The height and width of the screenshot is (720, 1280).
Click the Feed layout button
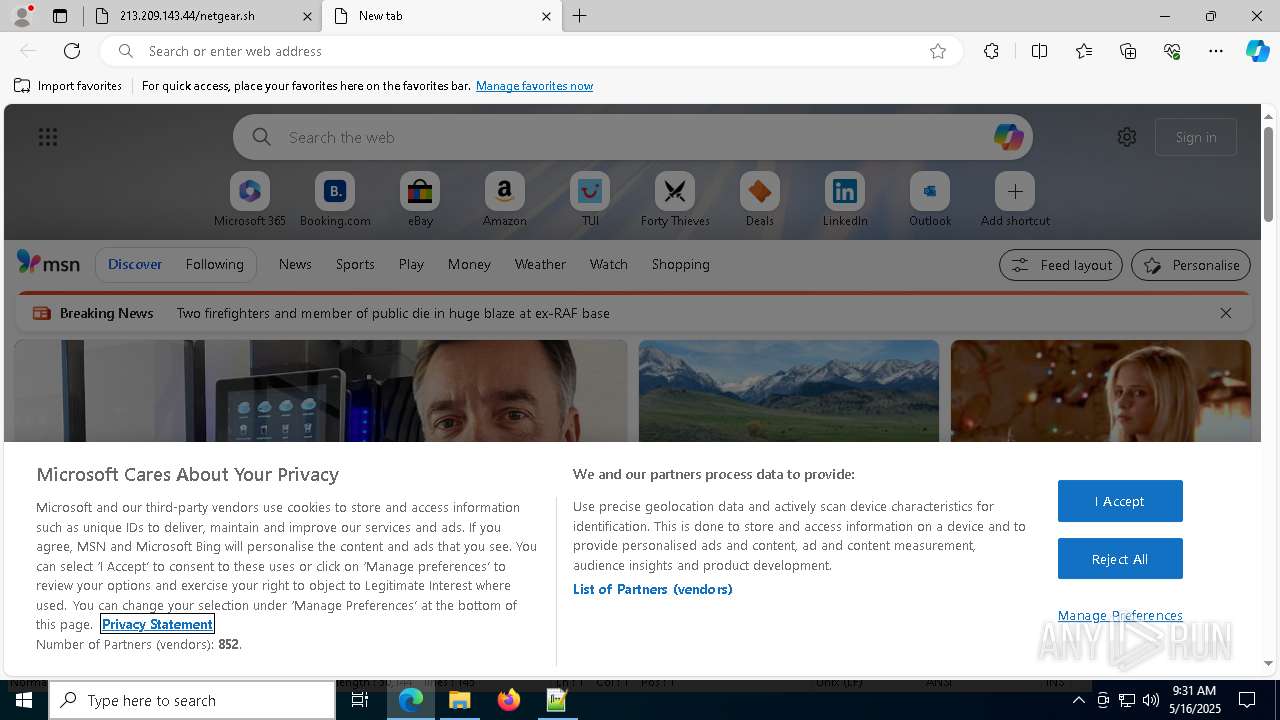click(x=1060, y=265)
